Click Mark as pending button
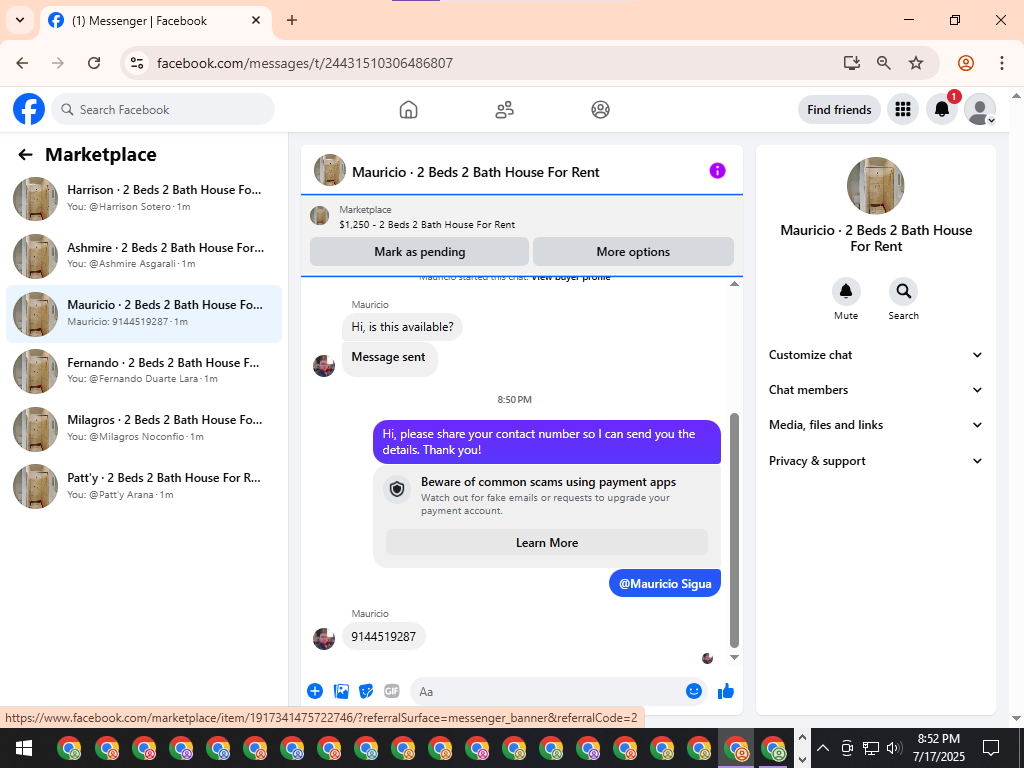Viewport: 1024px width, 768px height. coord(419,251)
